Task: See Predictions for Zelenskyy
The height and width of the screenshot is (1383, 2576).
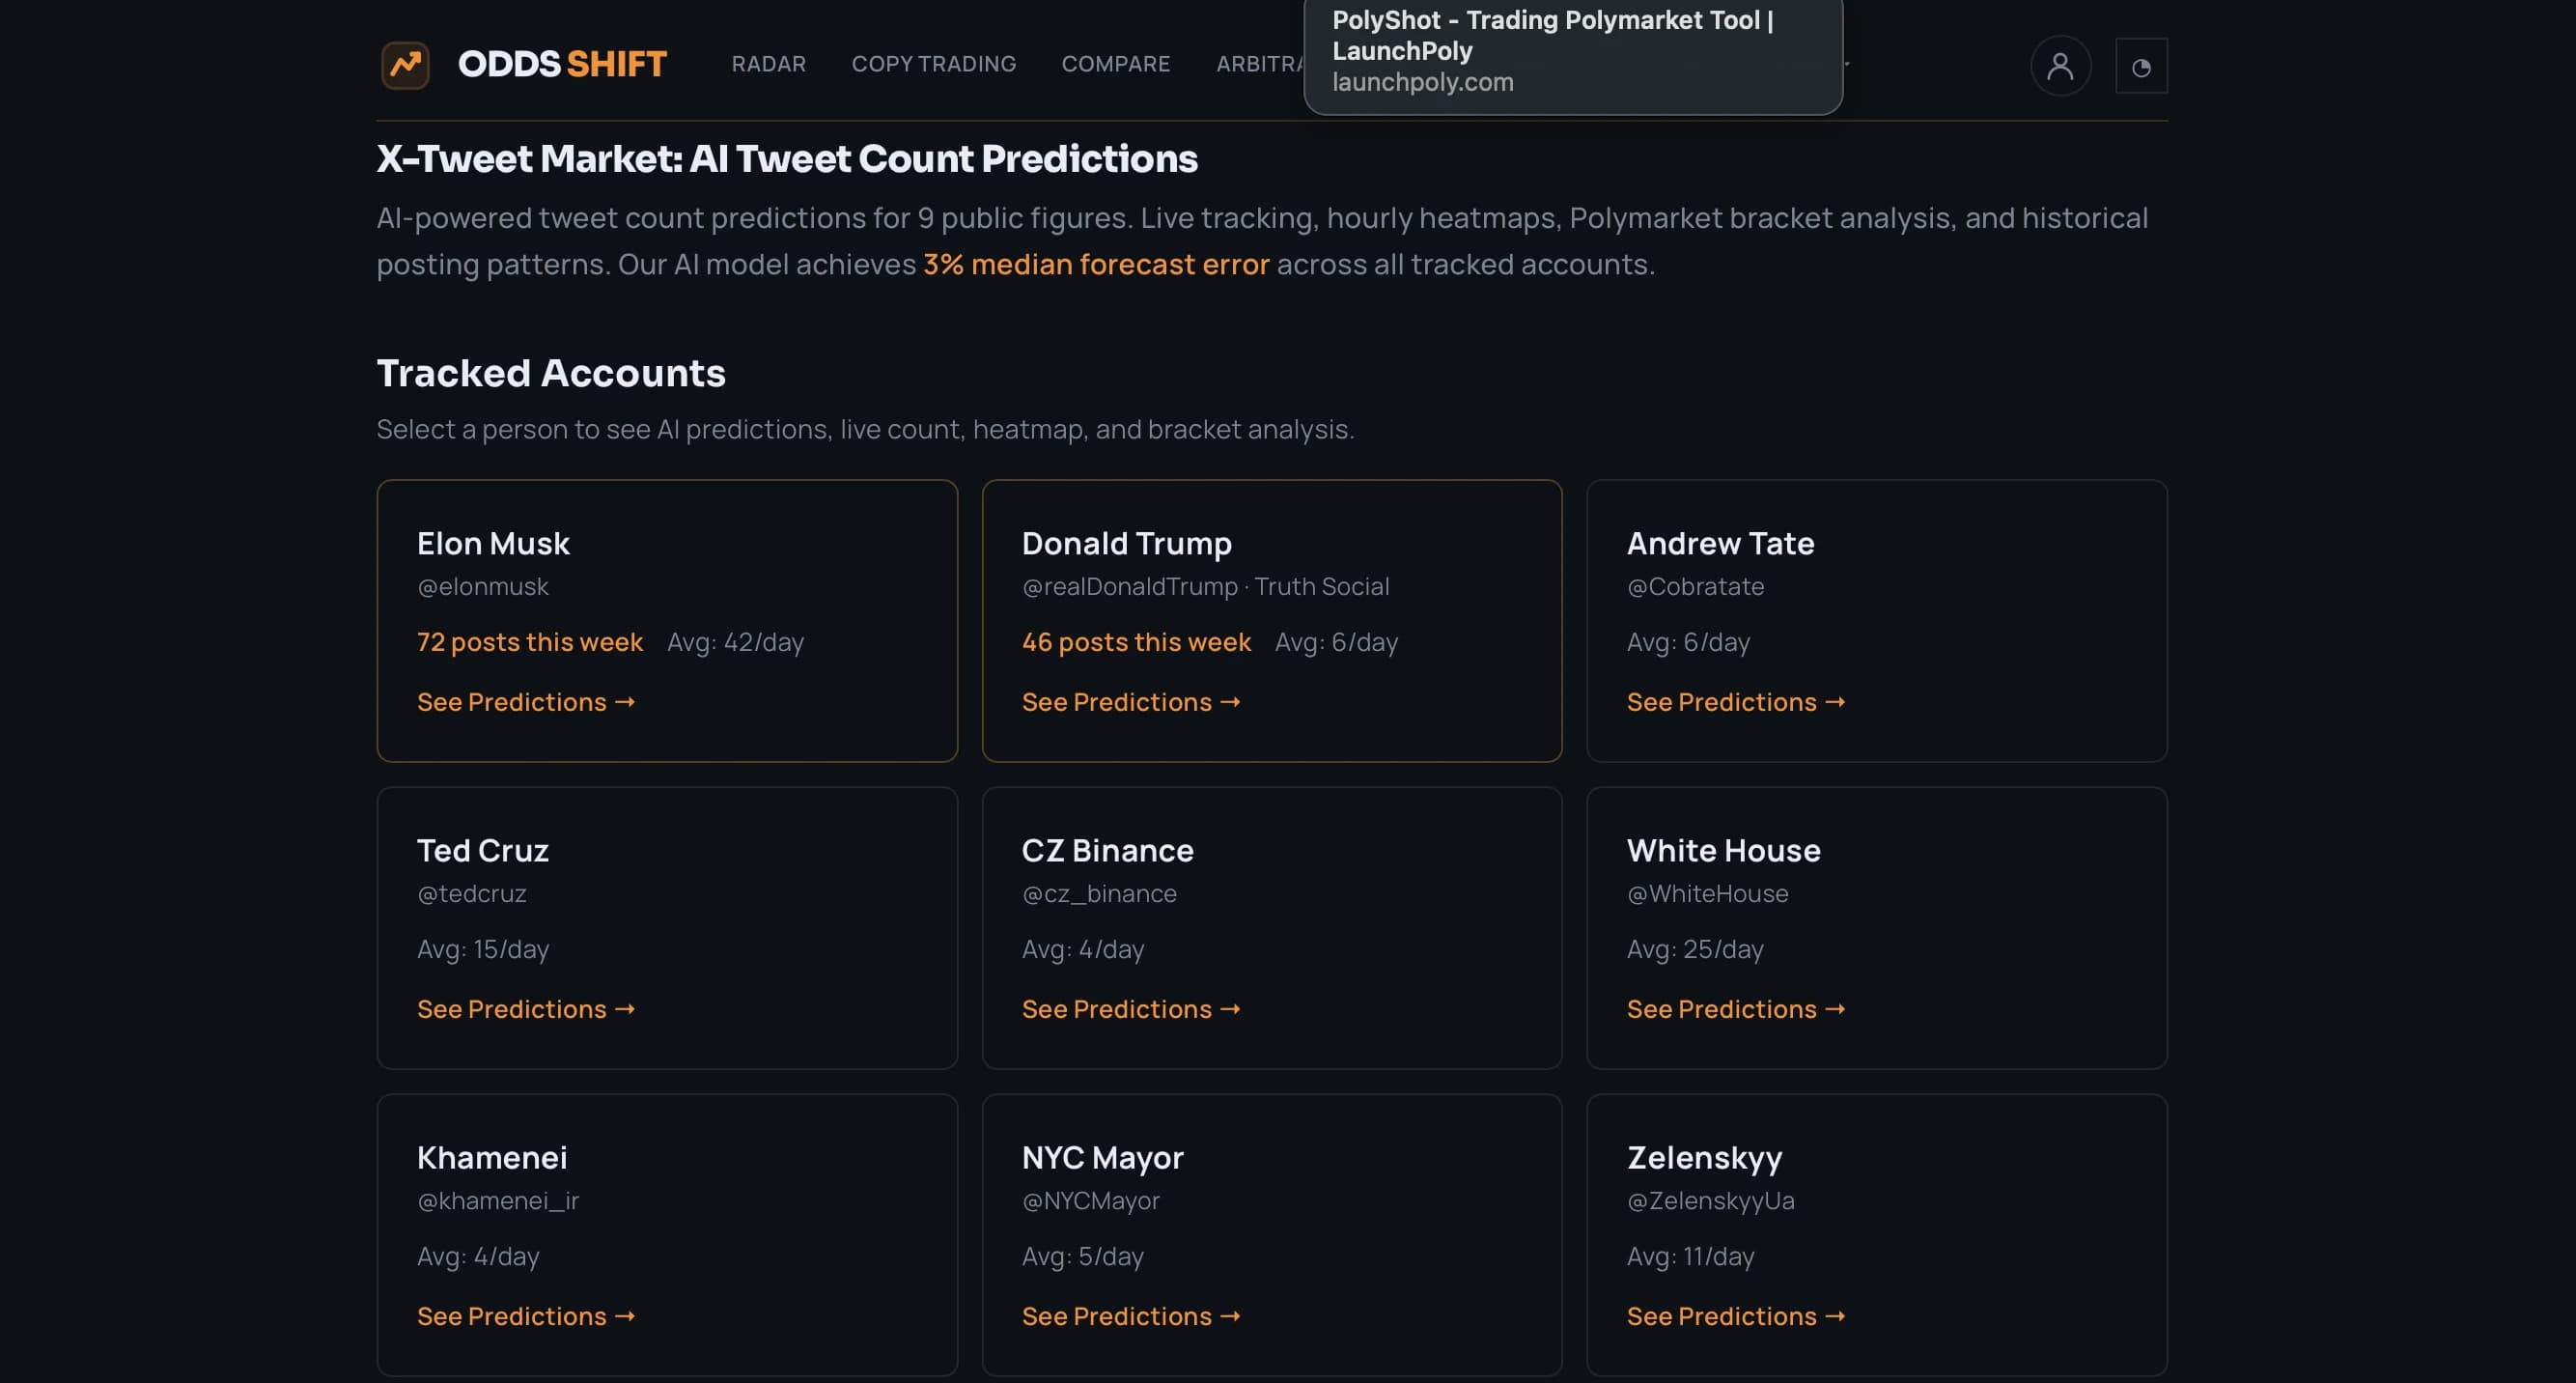Action: coord(1736,1316)
